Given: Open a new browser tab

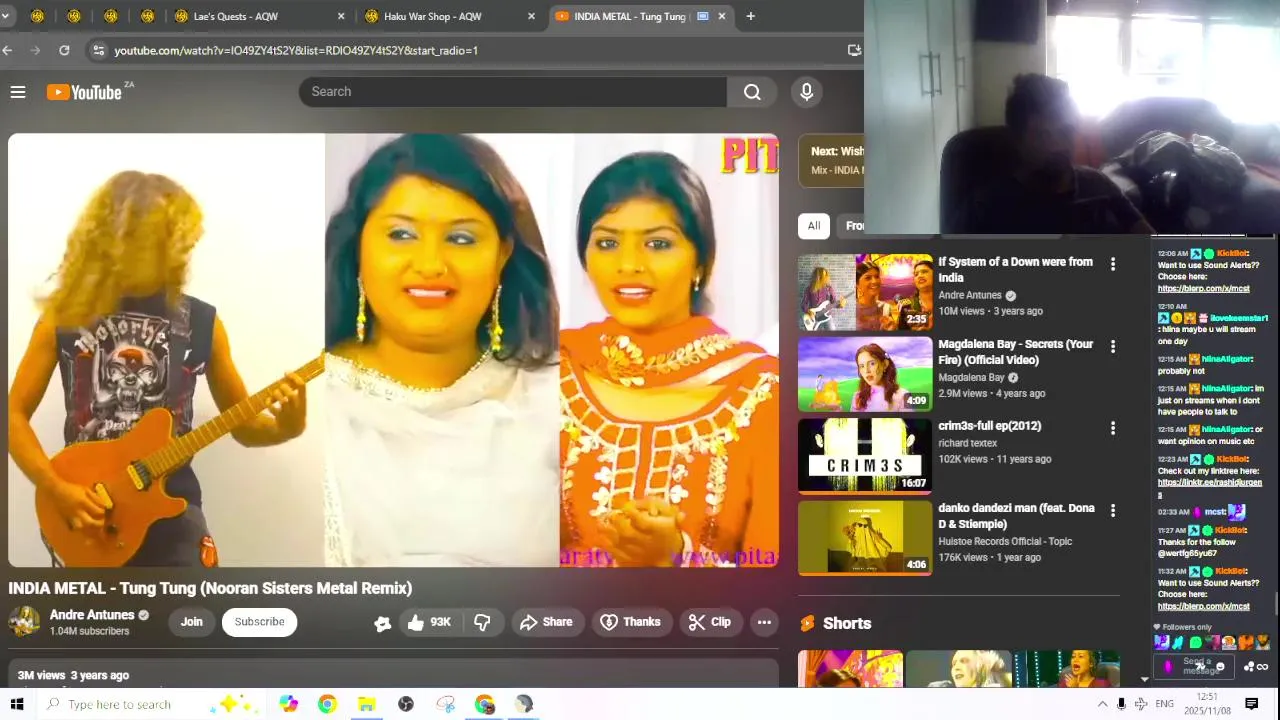Looking at the screenshot, I should tap(750, 16).
